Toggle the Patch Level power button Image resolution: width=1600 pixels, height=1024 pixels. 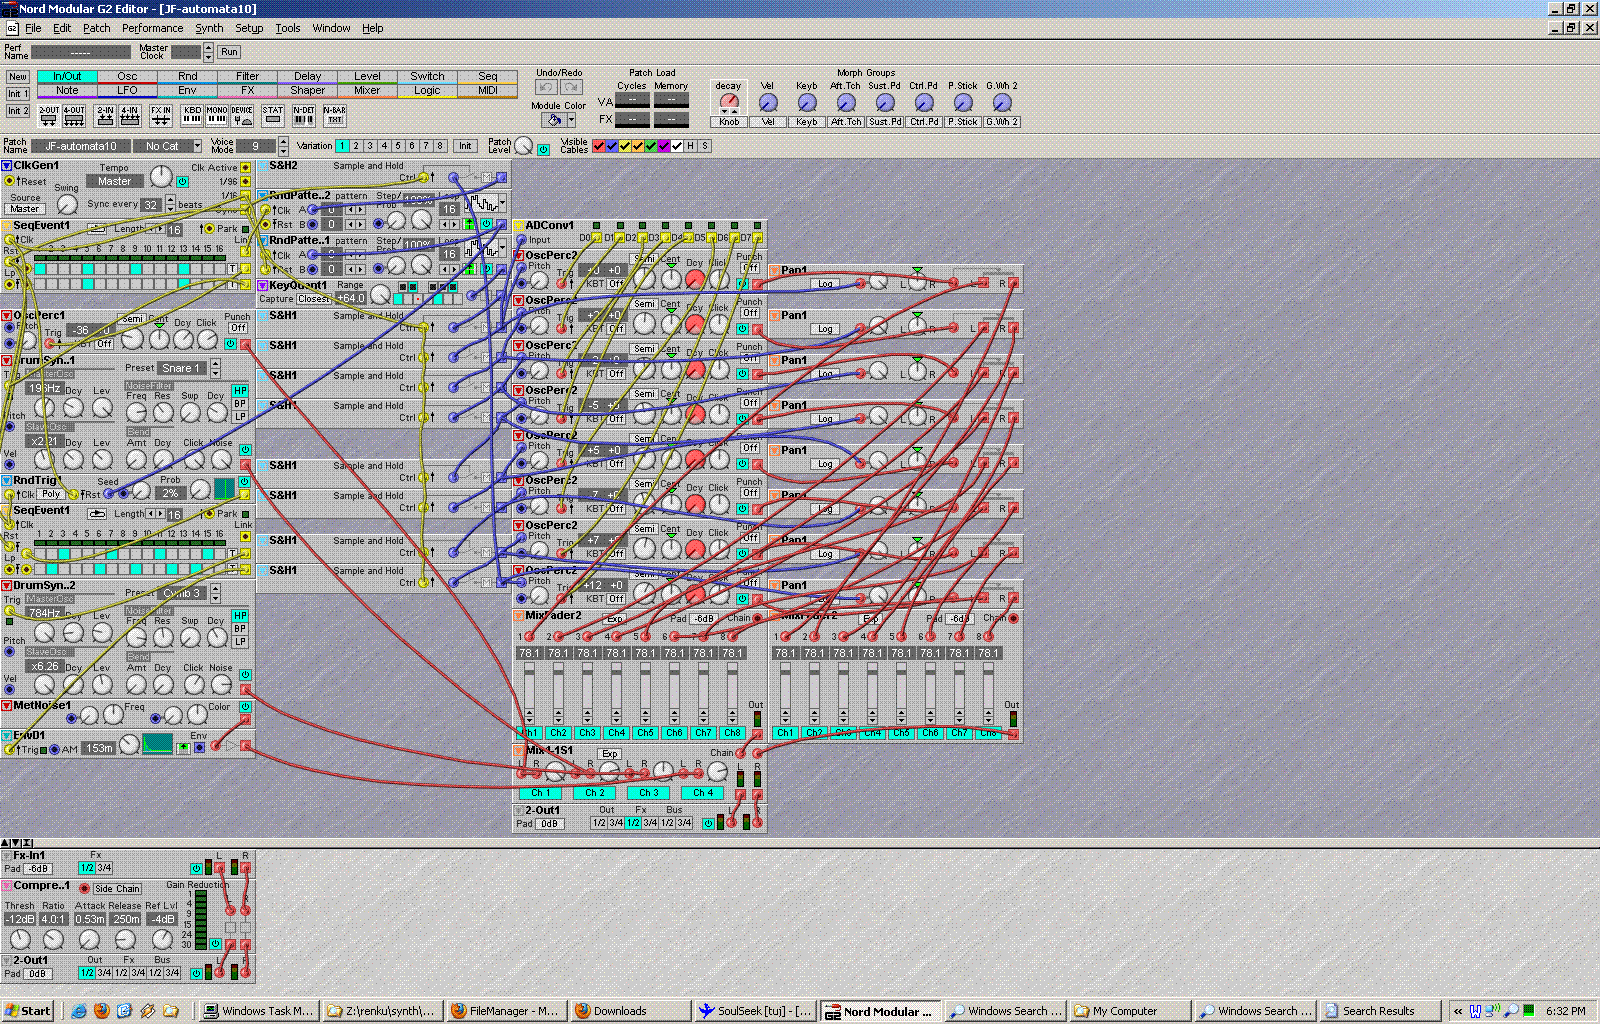[543, 150]
